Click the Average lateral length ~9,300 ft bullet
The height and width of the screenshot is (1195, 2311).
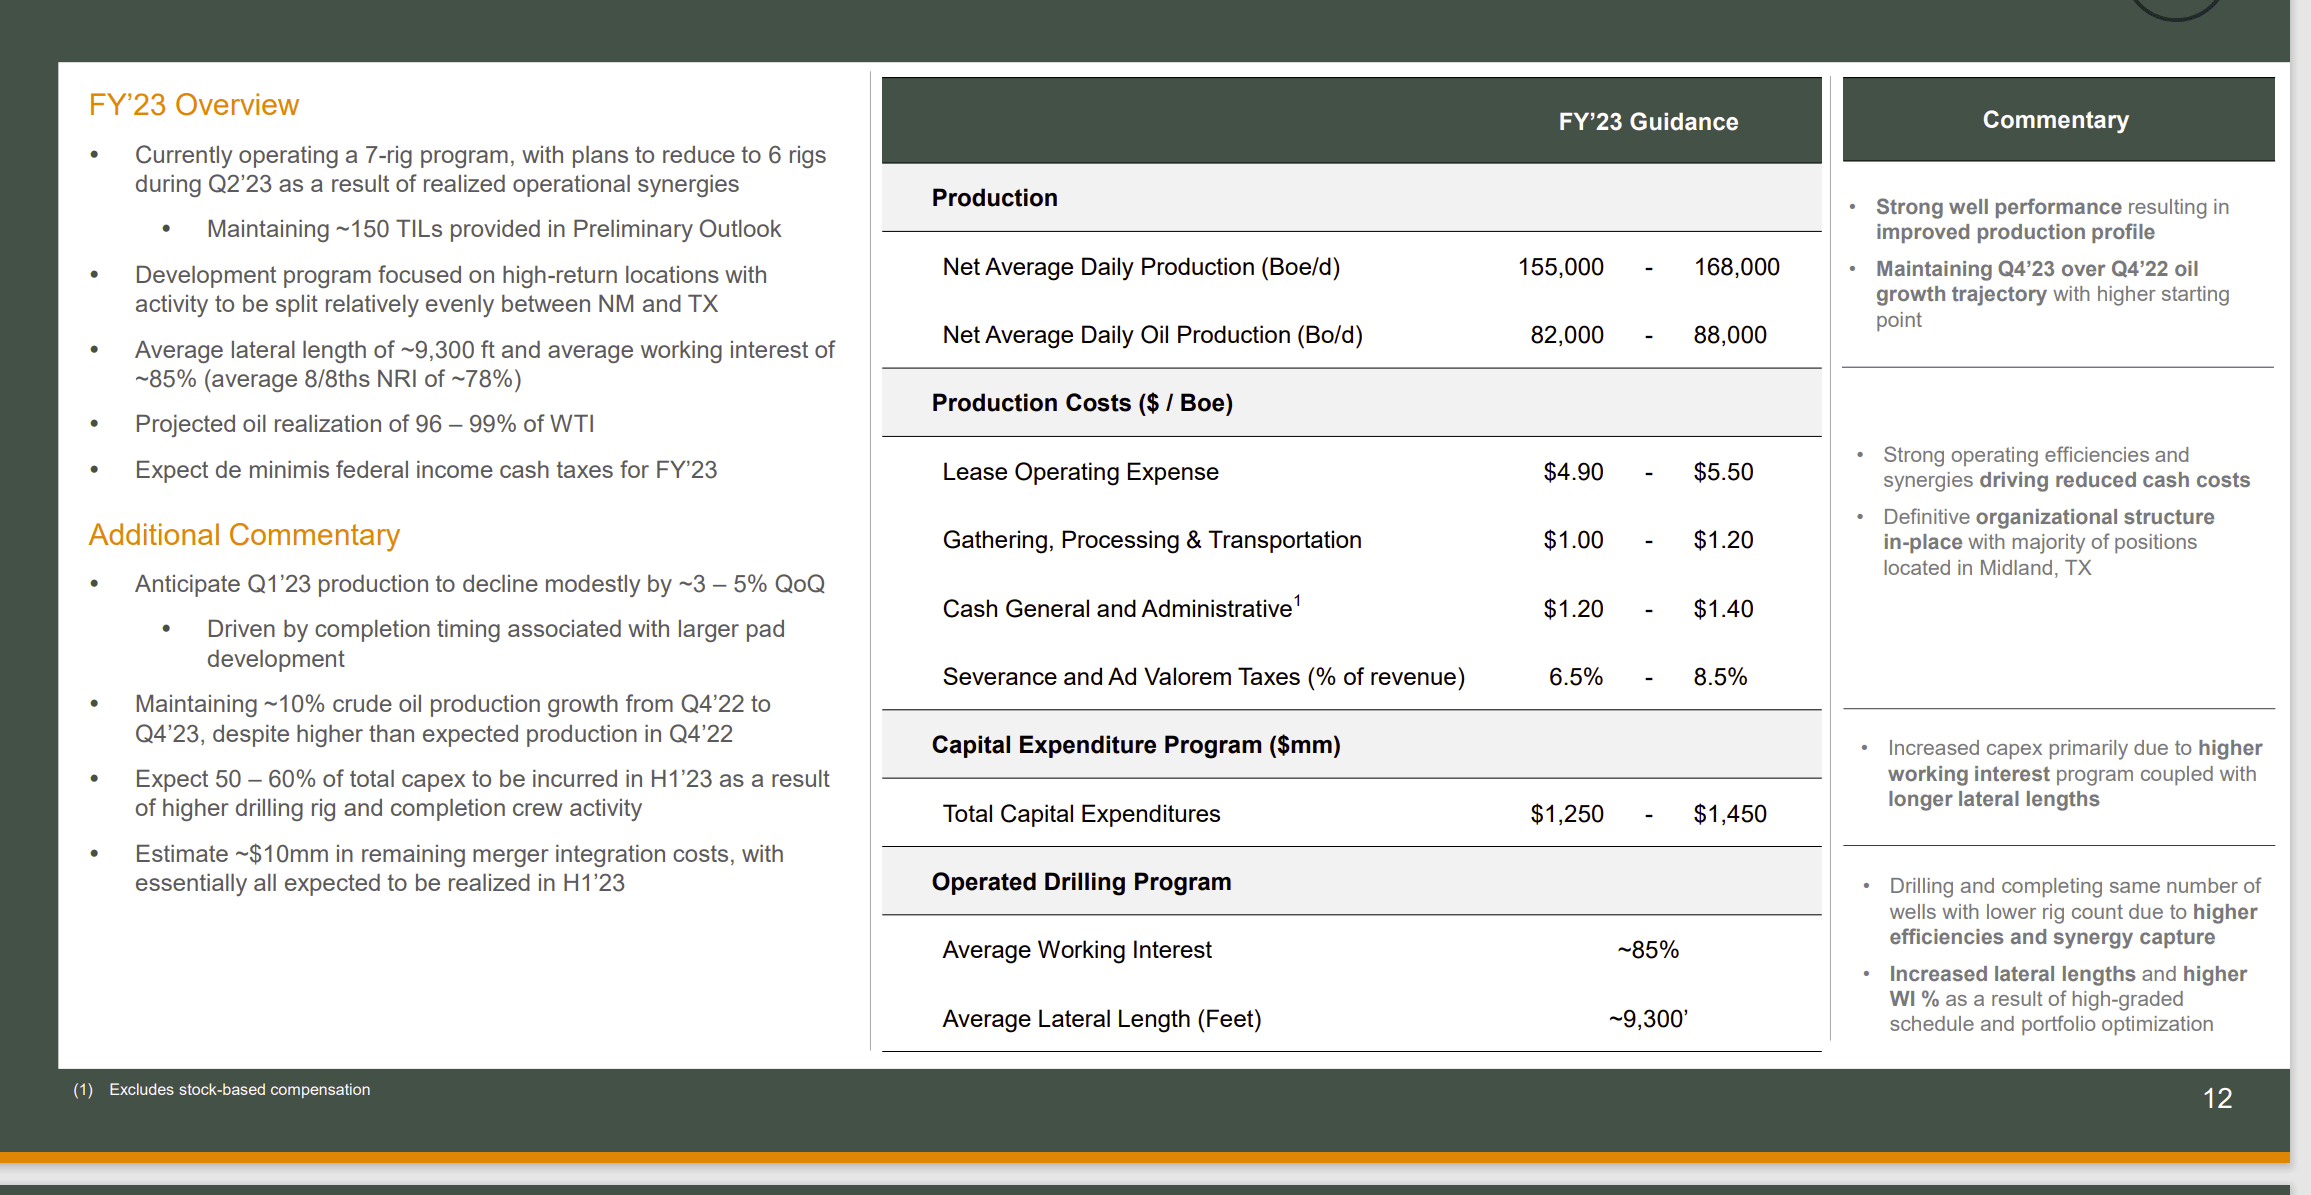(x=485, y=364)
